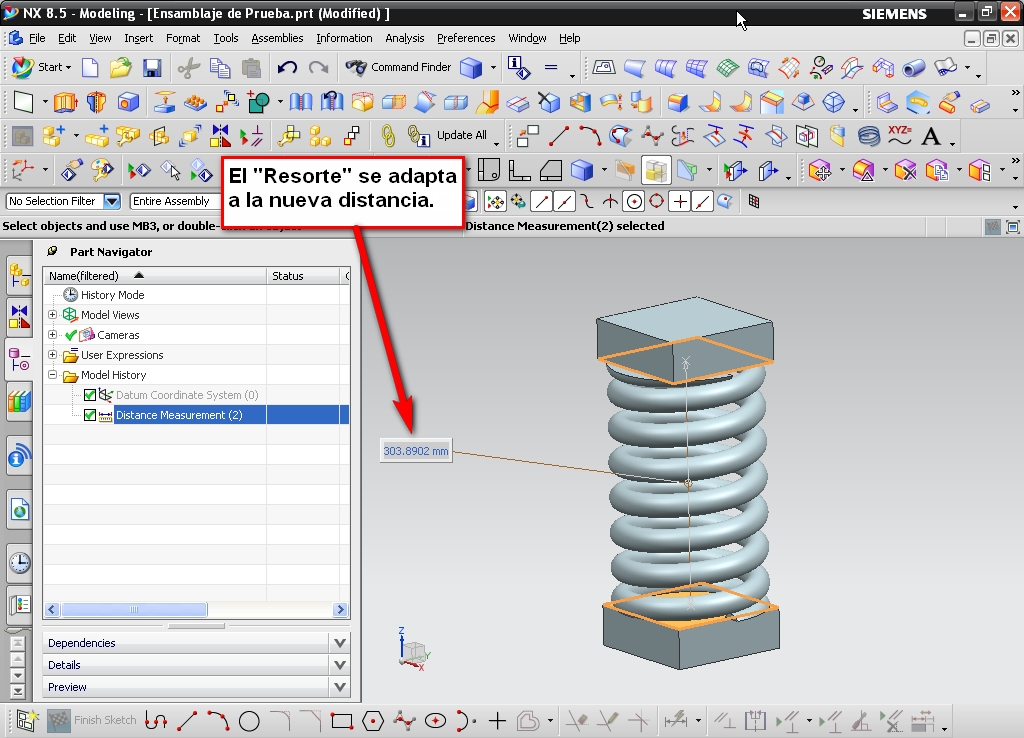Uncheck the Distance Measurement (2) checkbox
1024x738 pixels.
tap(90, 415)
